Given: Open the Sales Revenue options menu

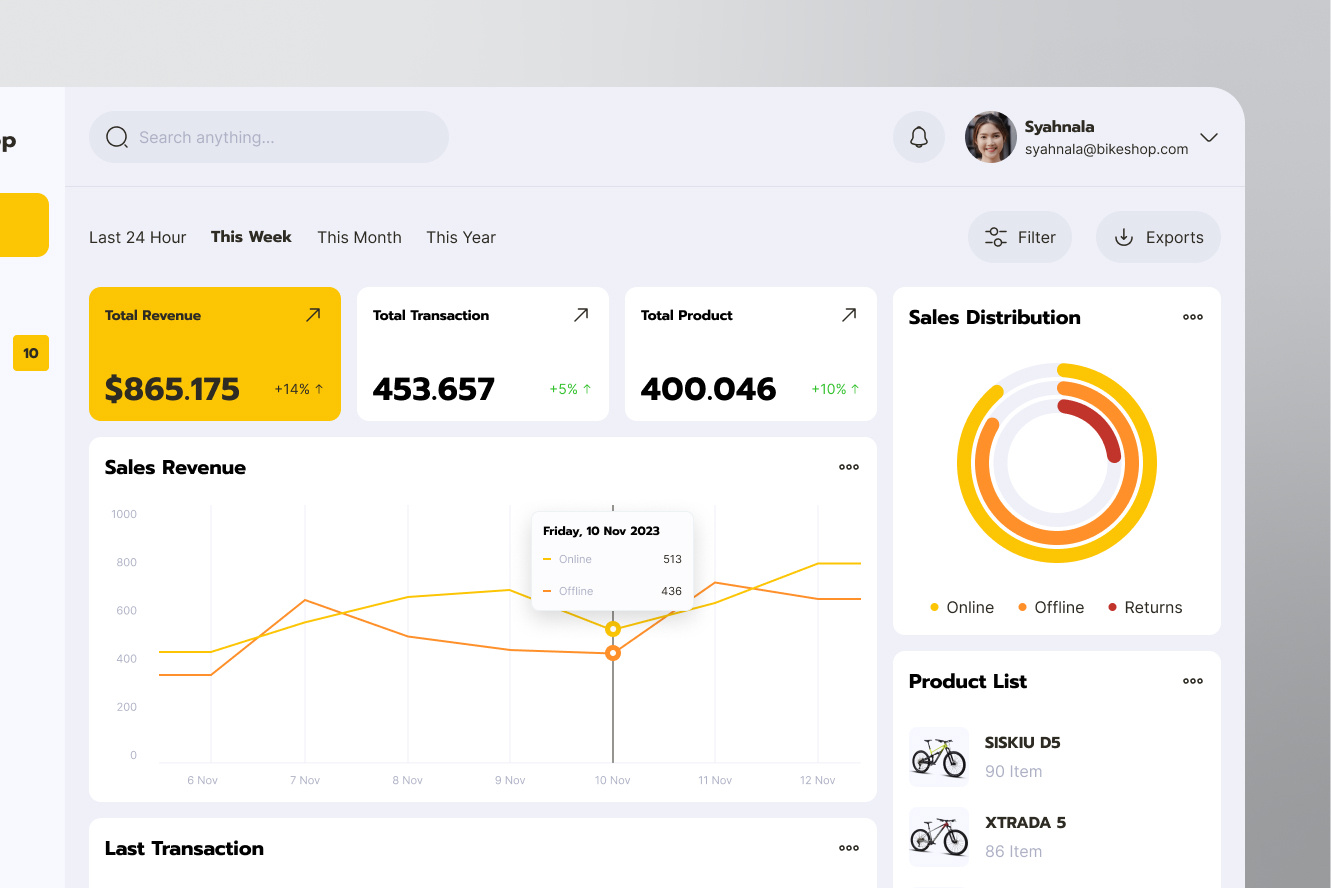Looking at the screenshot, I should point(848,467).
